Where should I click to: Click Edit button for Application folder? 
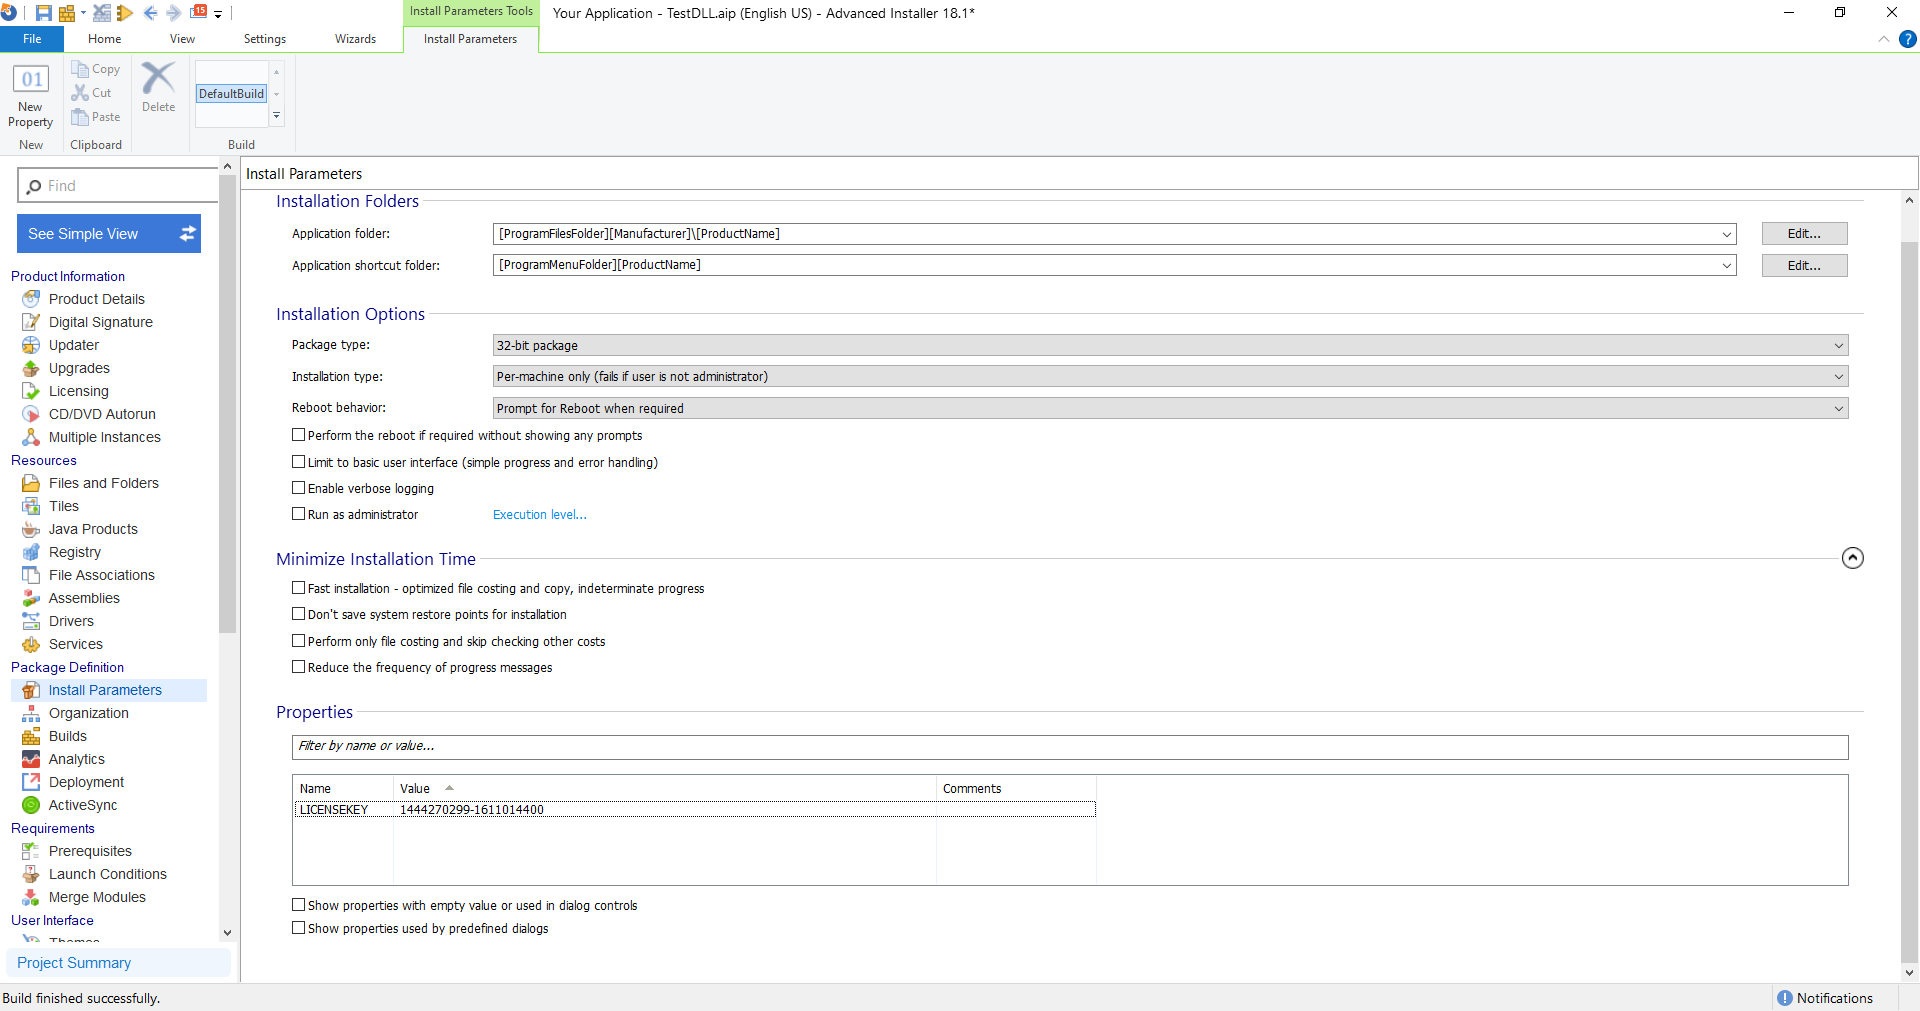click(1803, 234)
